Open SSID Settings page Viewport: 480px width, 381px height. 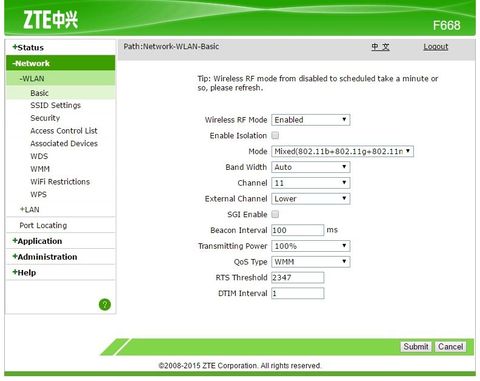[x=55, y=105]
